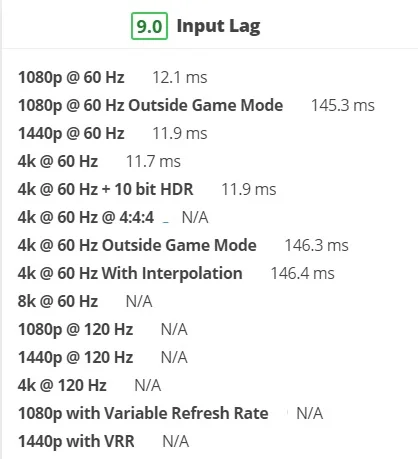
Task: Open 4k @ 60 Hz + 10 bit HDR
Action: (106, 189)
